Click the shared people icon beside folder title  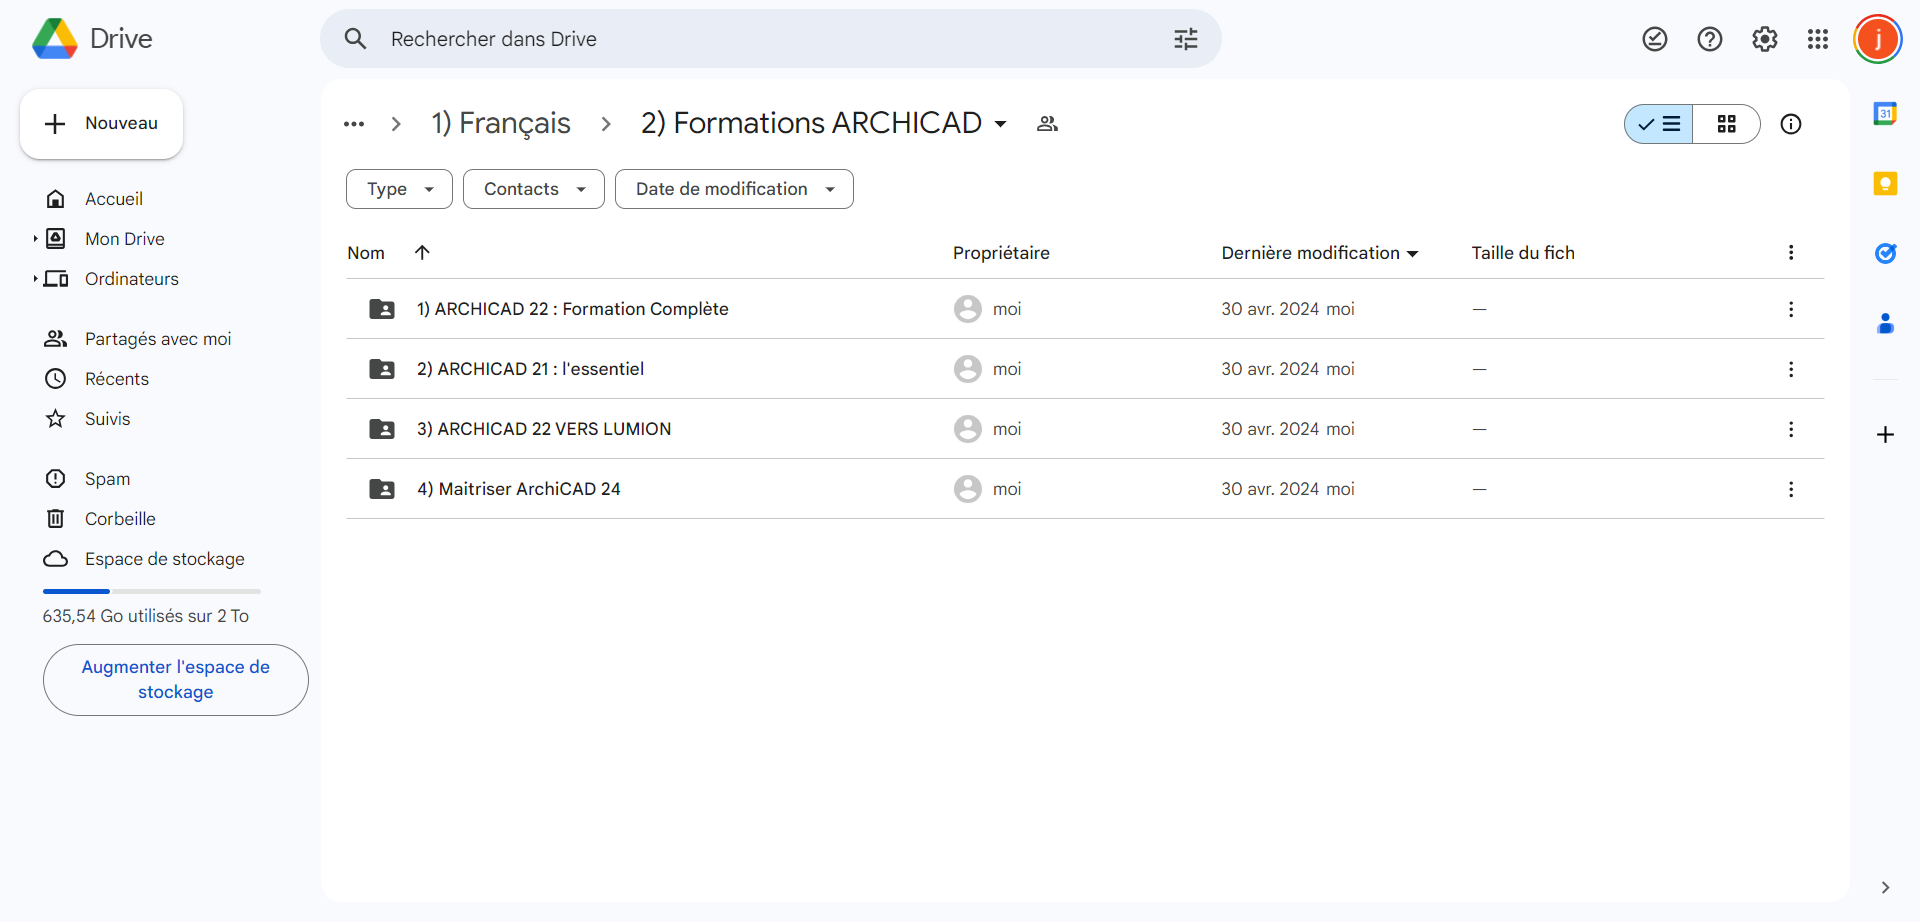coord(1047,124)
